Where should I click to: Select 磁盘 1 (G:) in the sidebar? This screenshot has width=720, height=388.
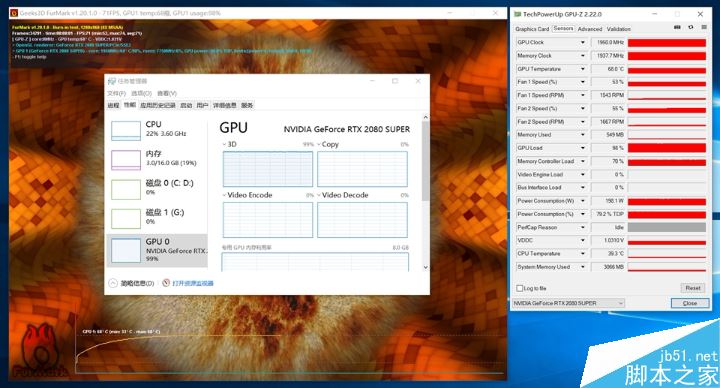[158, 218]
